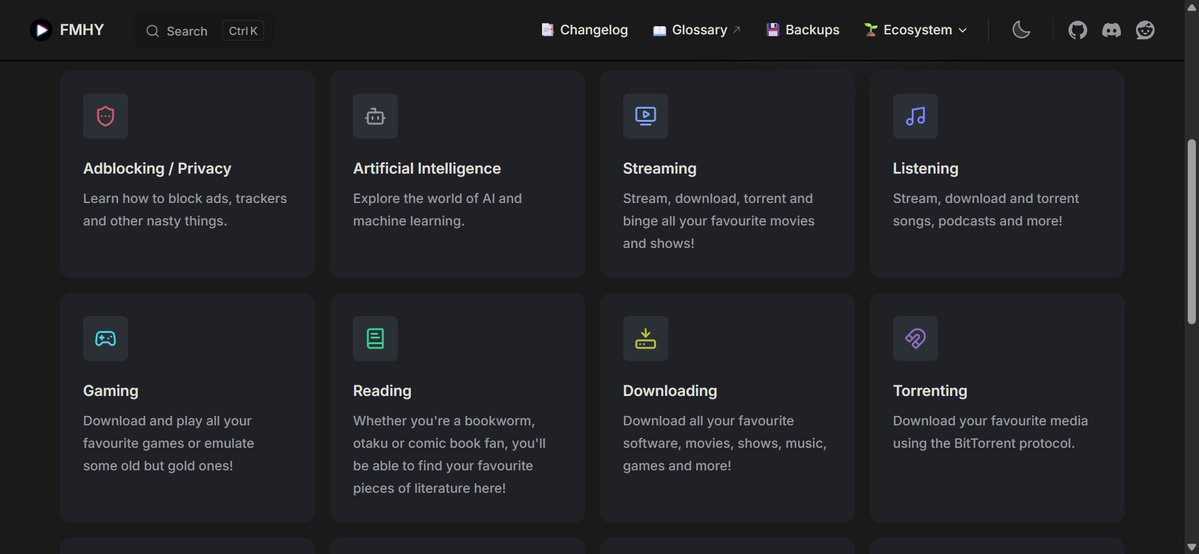This screenshot has height=554, width=1199.
Task: Open the GitHub icon link
Action: pos(1077,31)
